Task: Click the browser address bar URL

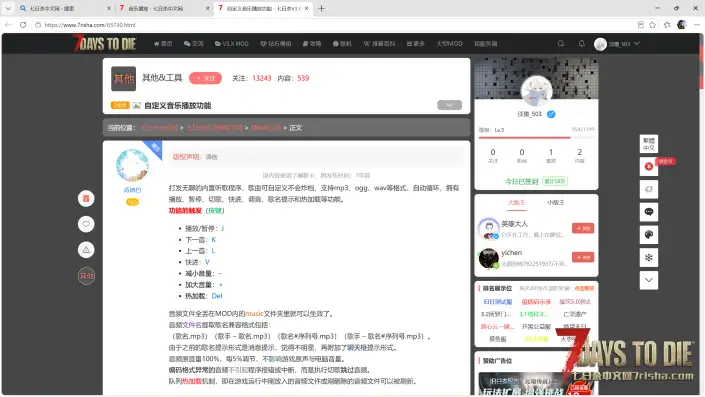Action: point(90,25)
